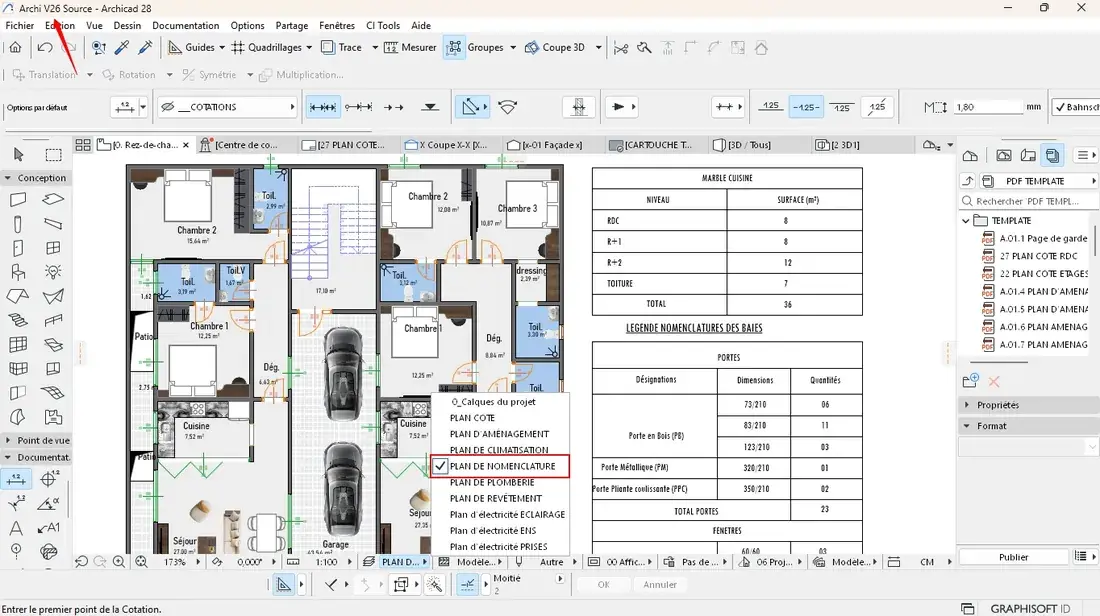Toggle the Guides button

(191, 48)
